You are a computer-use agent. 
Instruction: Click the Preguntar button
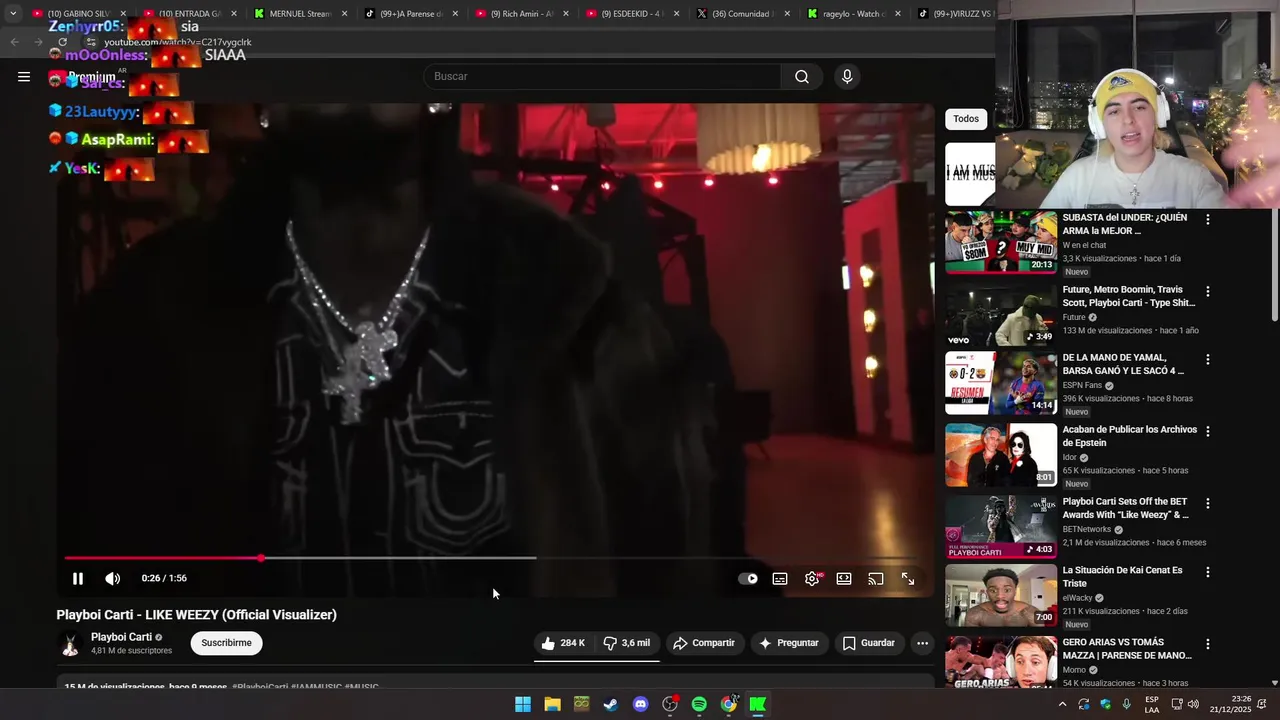click(789, 643)
